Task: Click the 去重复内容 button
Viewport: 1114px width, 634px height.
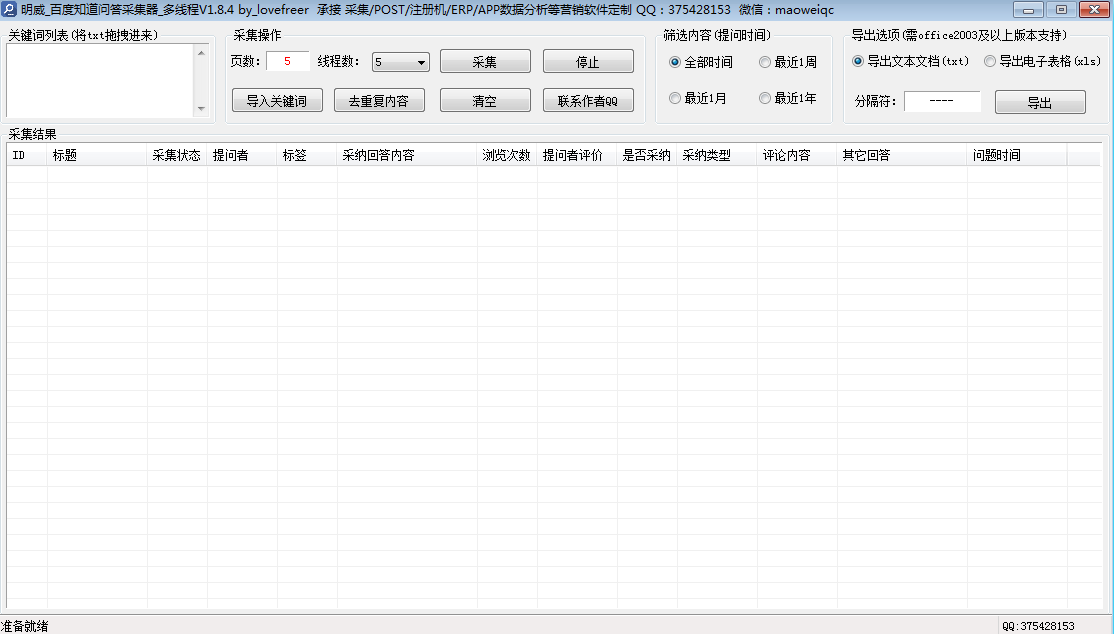Action: tap(379, 100)
